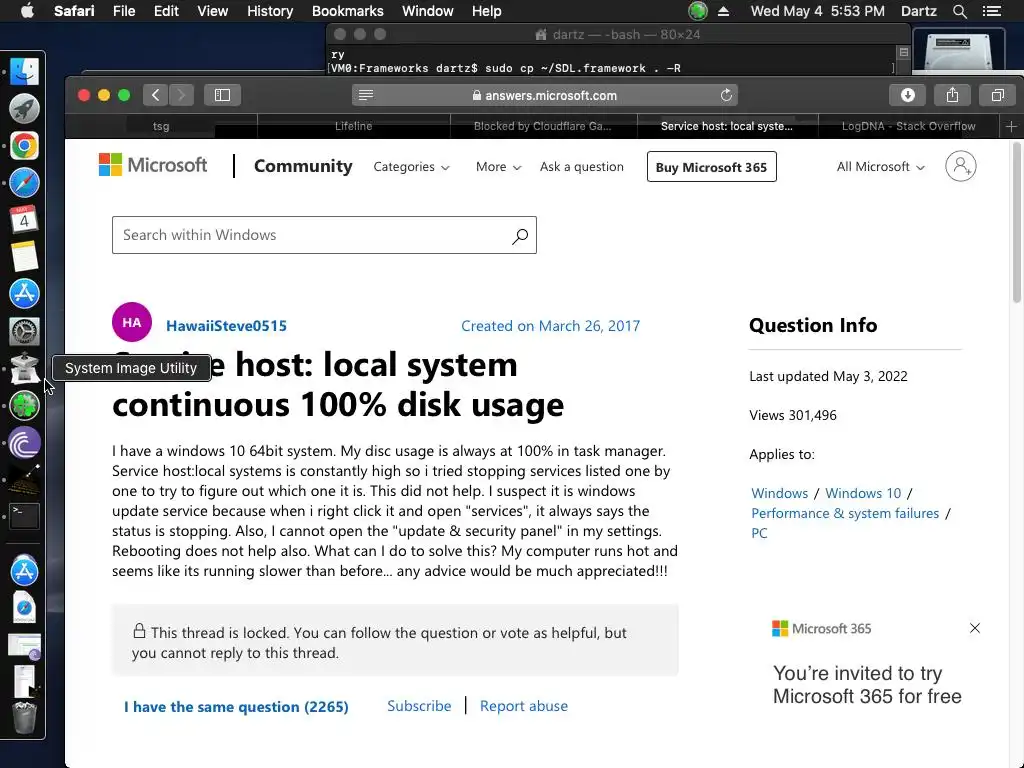Click the page vertical scrollbar
Screen dimensions: 1024x768
click(x=1017, y=222)
